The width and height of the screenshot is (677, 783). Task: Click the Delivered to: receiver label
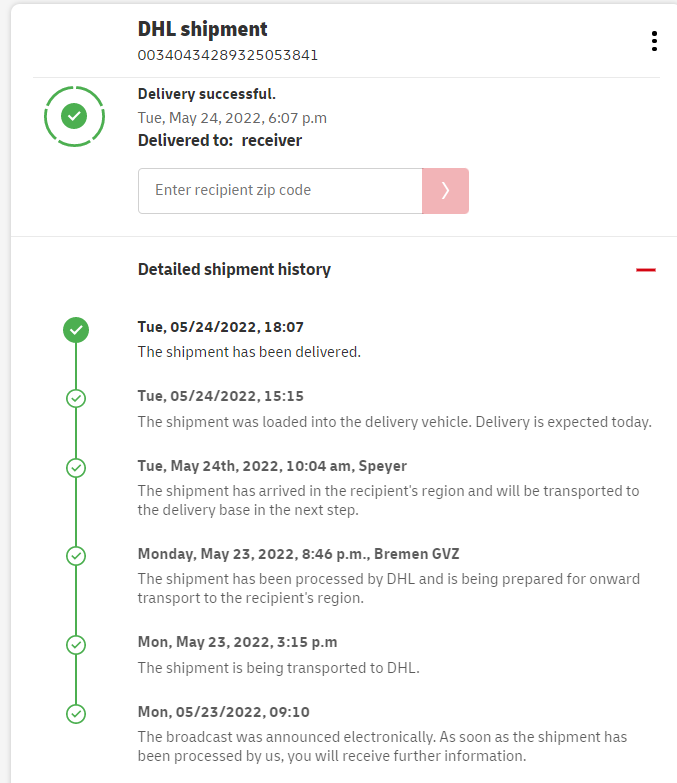tap(220, 141)
